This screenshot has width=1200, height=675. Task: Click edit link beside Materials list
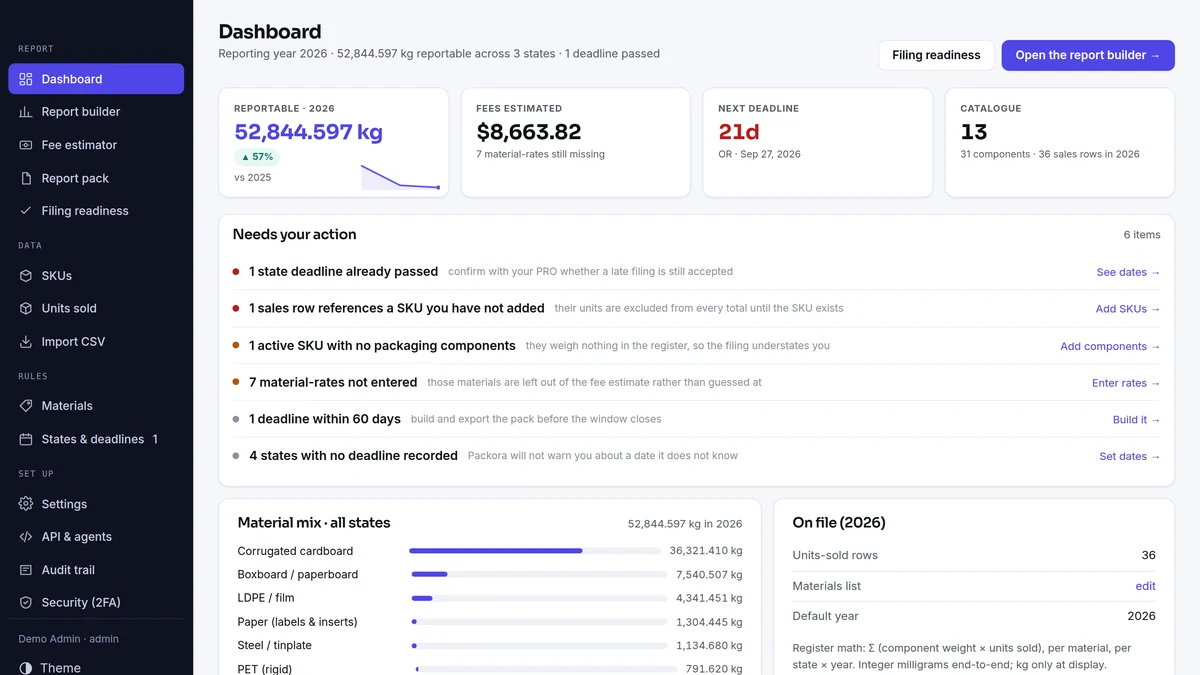(1146, 586)
